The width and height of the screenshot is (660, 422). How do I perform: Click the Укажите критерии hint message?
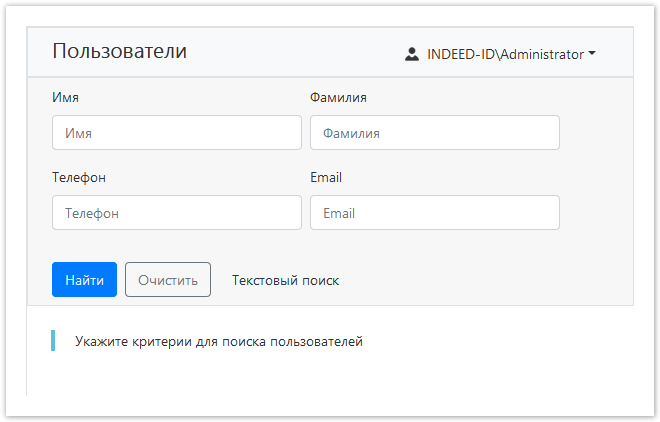pos(218,341)
